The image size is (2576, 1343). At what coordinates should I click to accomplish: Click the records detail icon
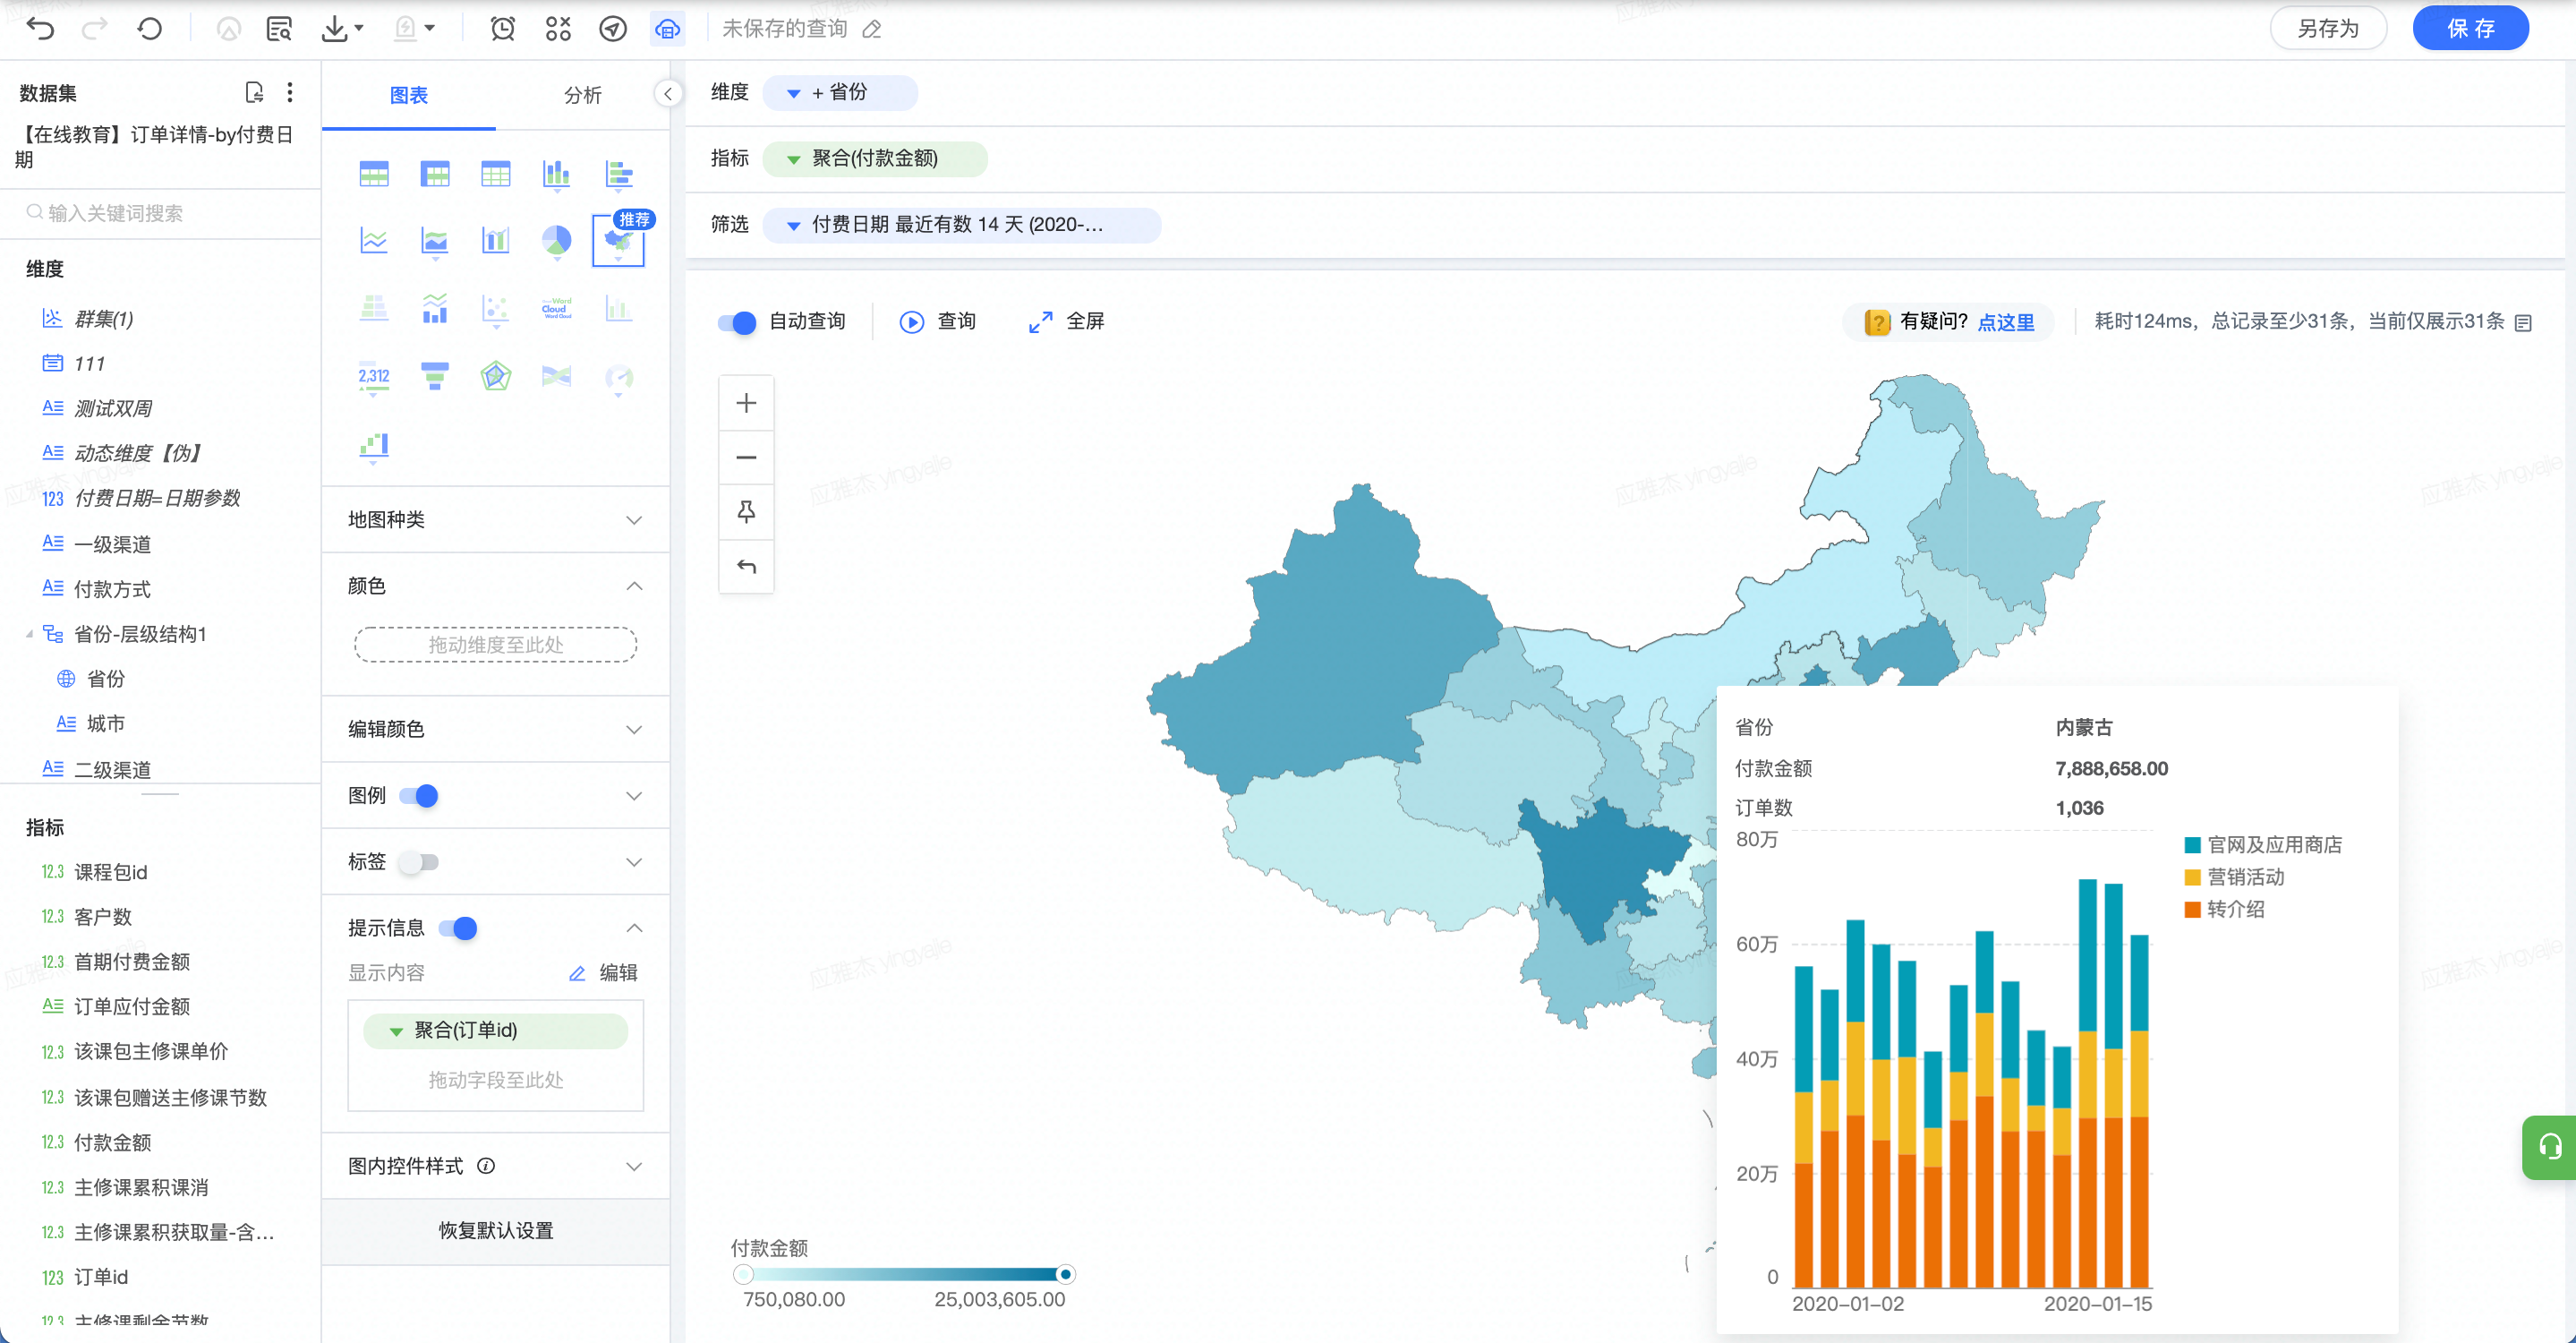(2523, 322)
